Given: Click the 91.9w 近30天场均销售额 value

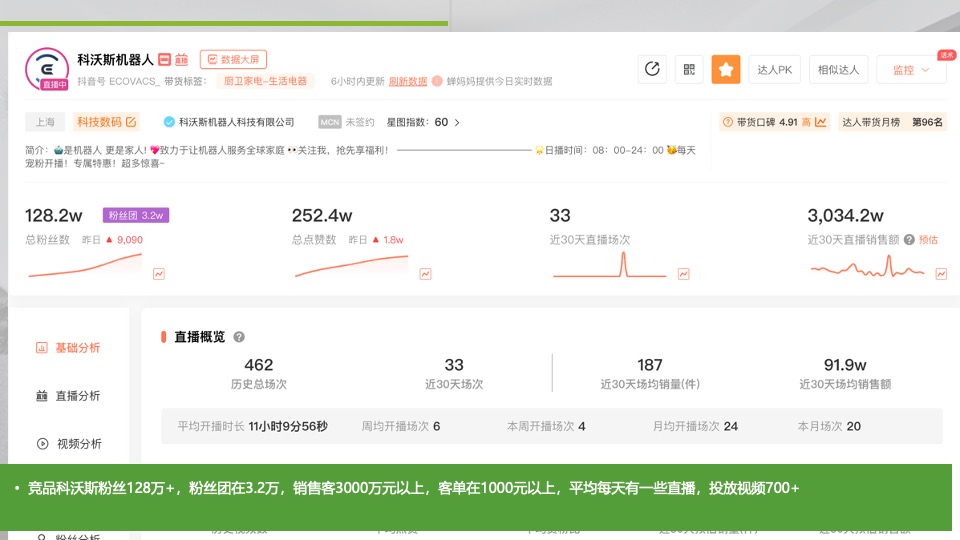Looking at the screenshot, I should pyautogui.click(x=845, y=365).
